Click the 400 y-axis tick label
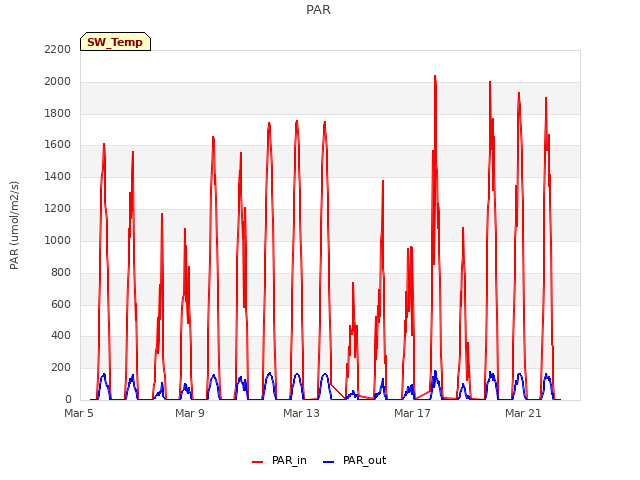Screen dimensions: 640x480 61,336
